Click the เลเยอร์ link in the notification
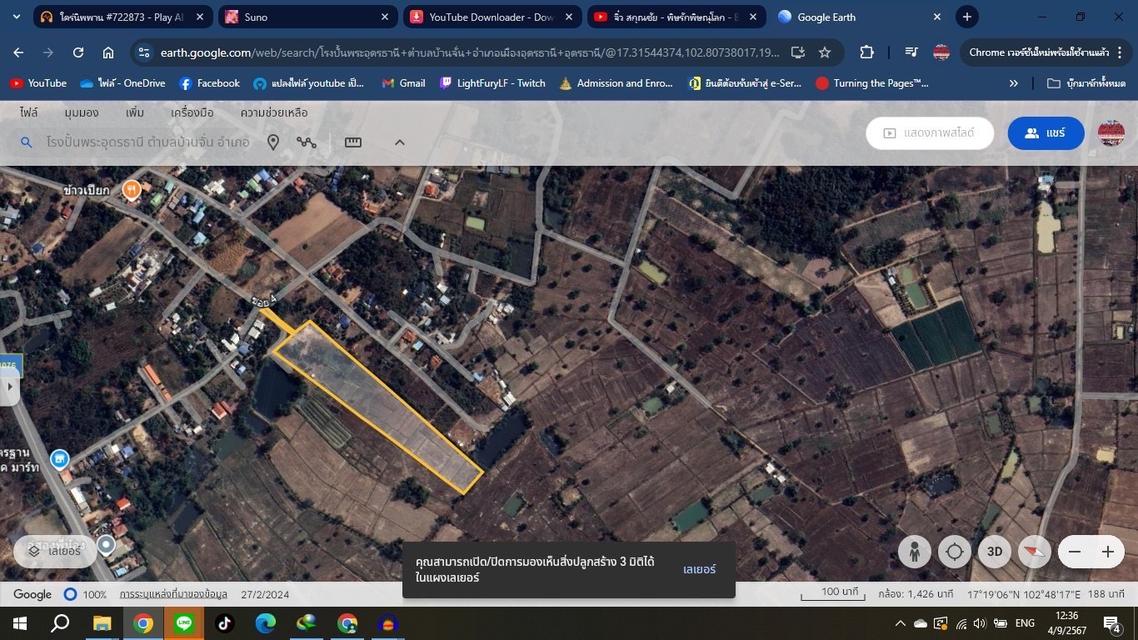 tap(699, 569)
